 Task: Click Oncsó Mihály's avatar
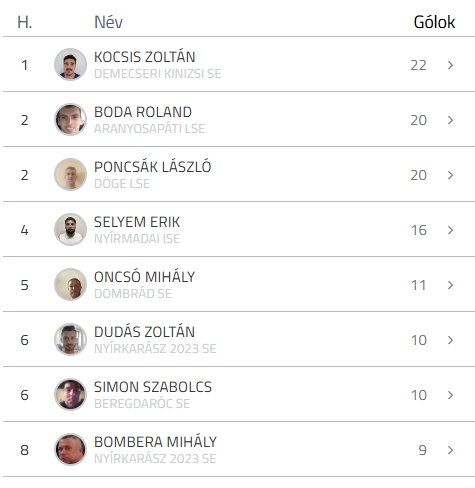[x=70, y=284]
